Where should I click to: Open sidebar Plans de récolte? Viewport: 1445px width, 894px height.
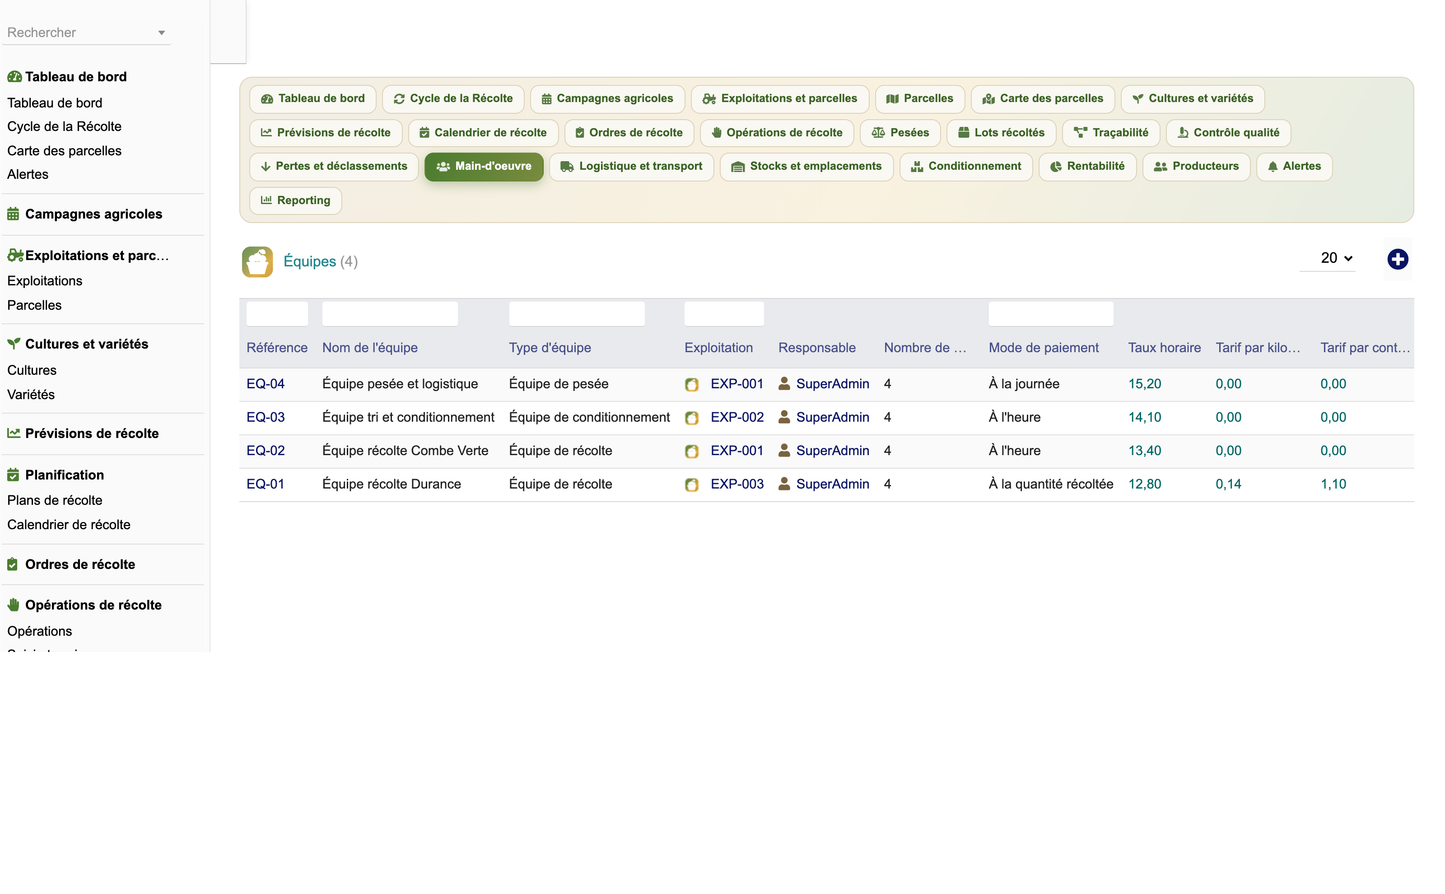(55, 501)
